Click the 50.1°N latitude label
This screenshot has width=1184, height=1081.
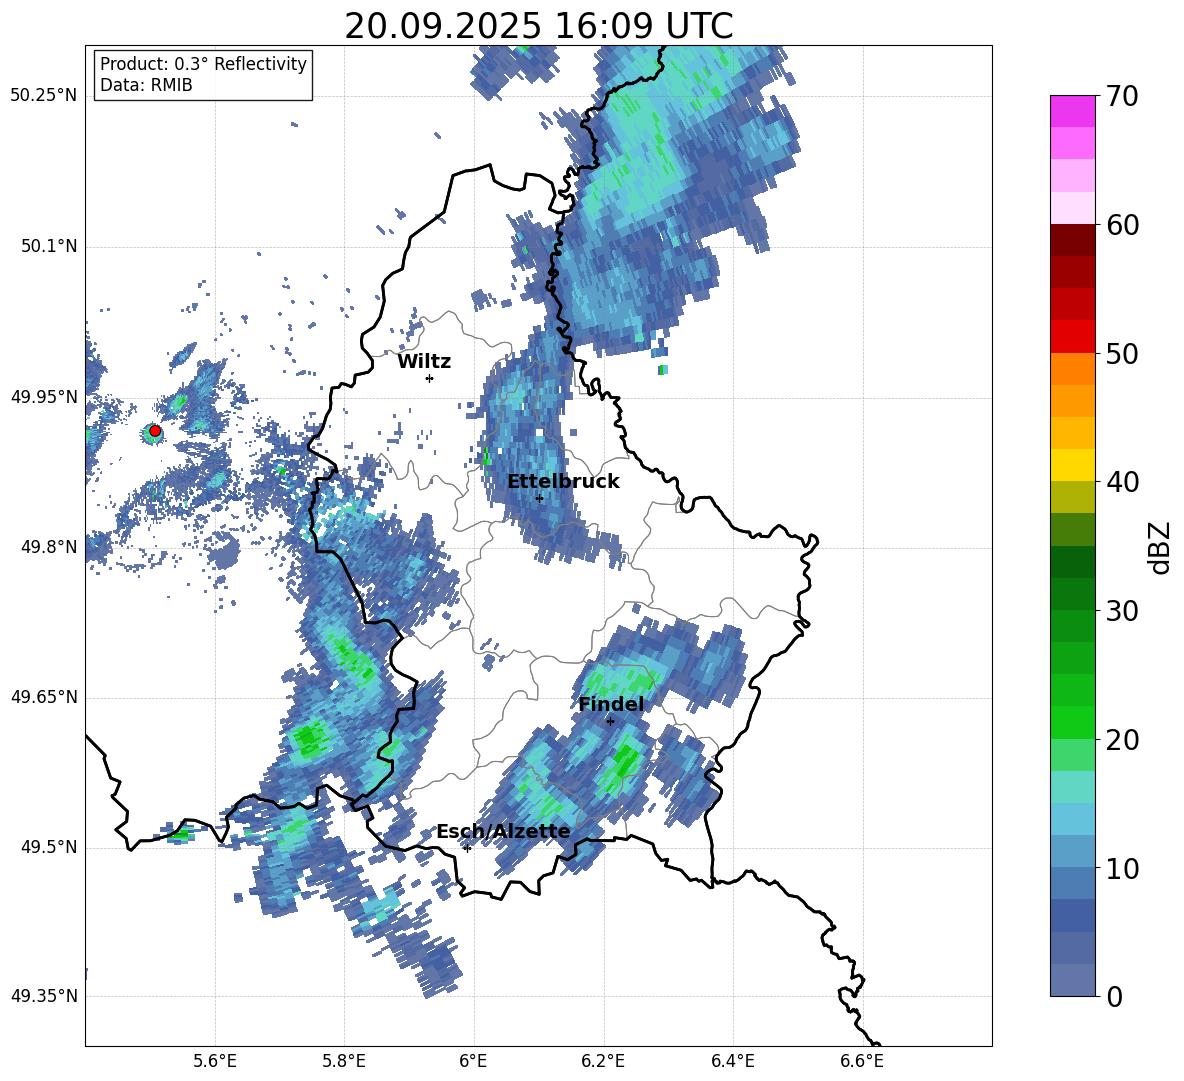coord(49,246)
